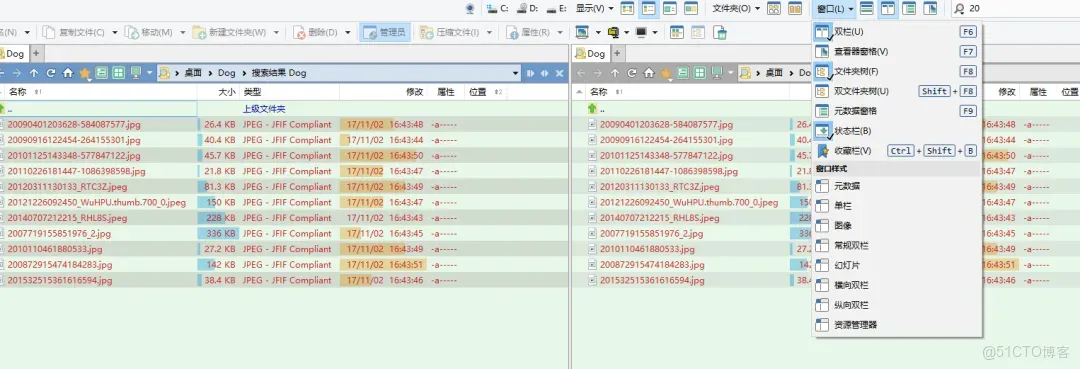This screenshot has height=369, width=1080.
Task: Choose the 横向双栏 horizontal dual style
Action: coord(896,285)
